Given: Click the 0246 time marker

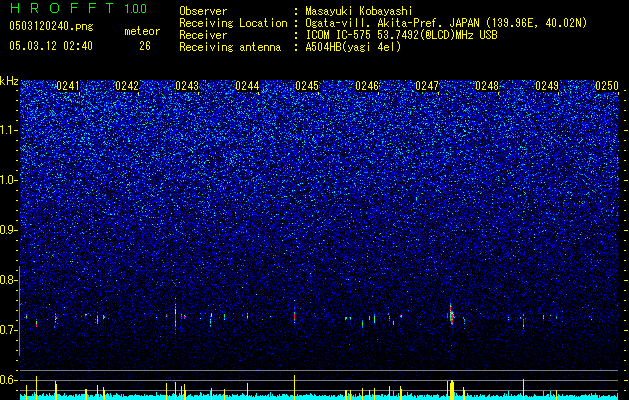Looking at the screenshot, I should [x=367, y=86].
